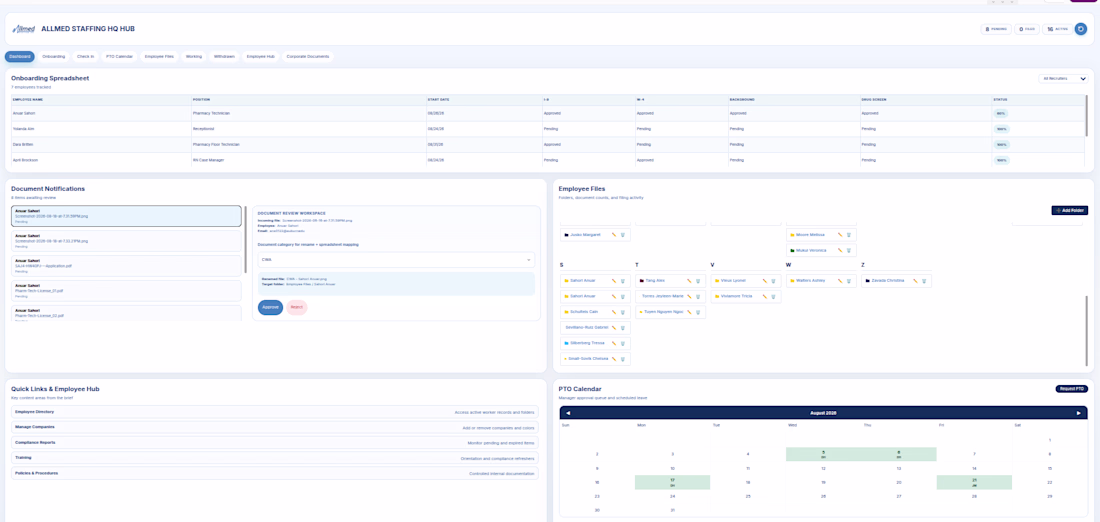Edit the Mukul Veronica folder
Image resolution: width=1100 pixels, height=522 pixels.
point(840,250)
